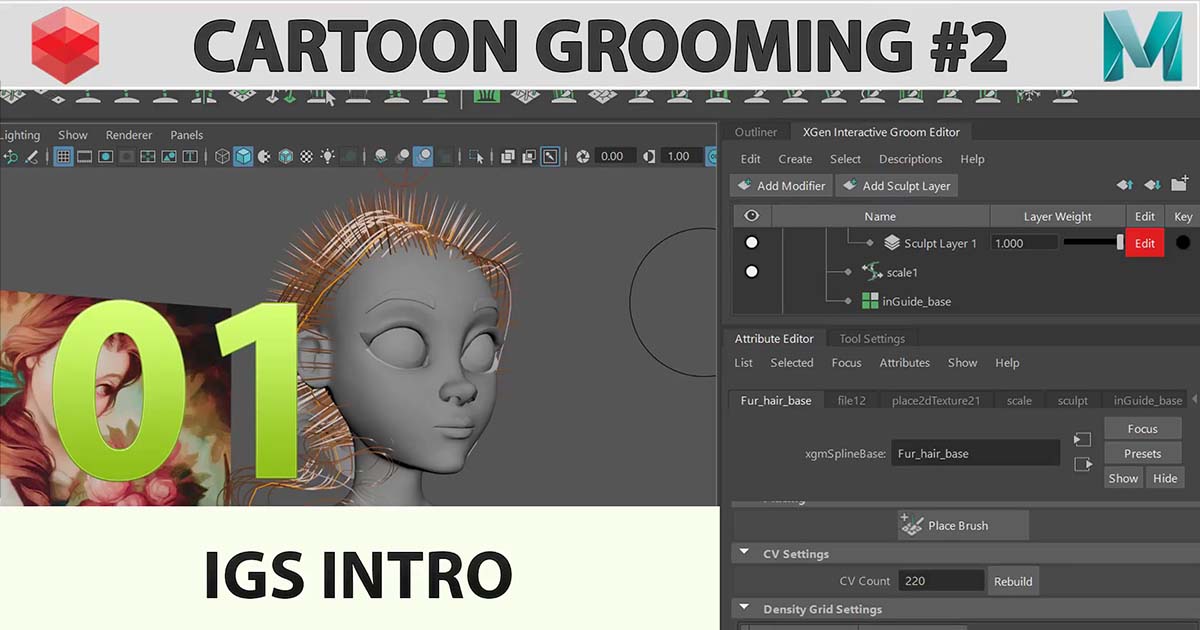Toggle the Key dot for Sculpt Layer 1

[x=1183, y=243]
